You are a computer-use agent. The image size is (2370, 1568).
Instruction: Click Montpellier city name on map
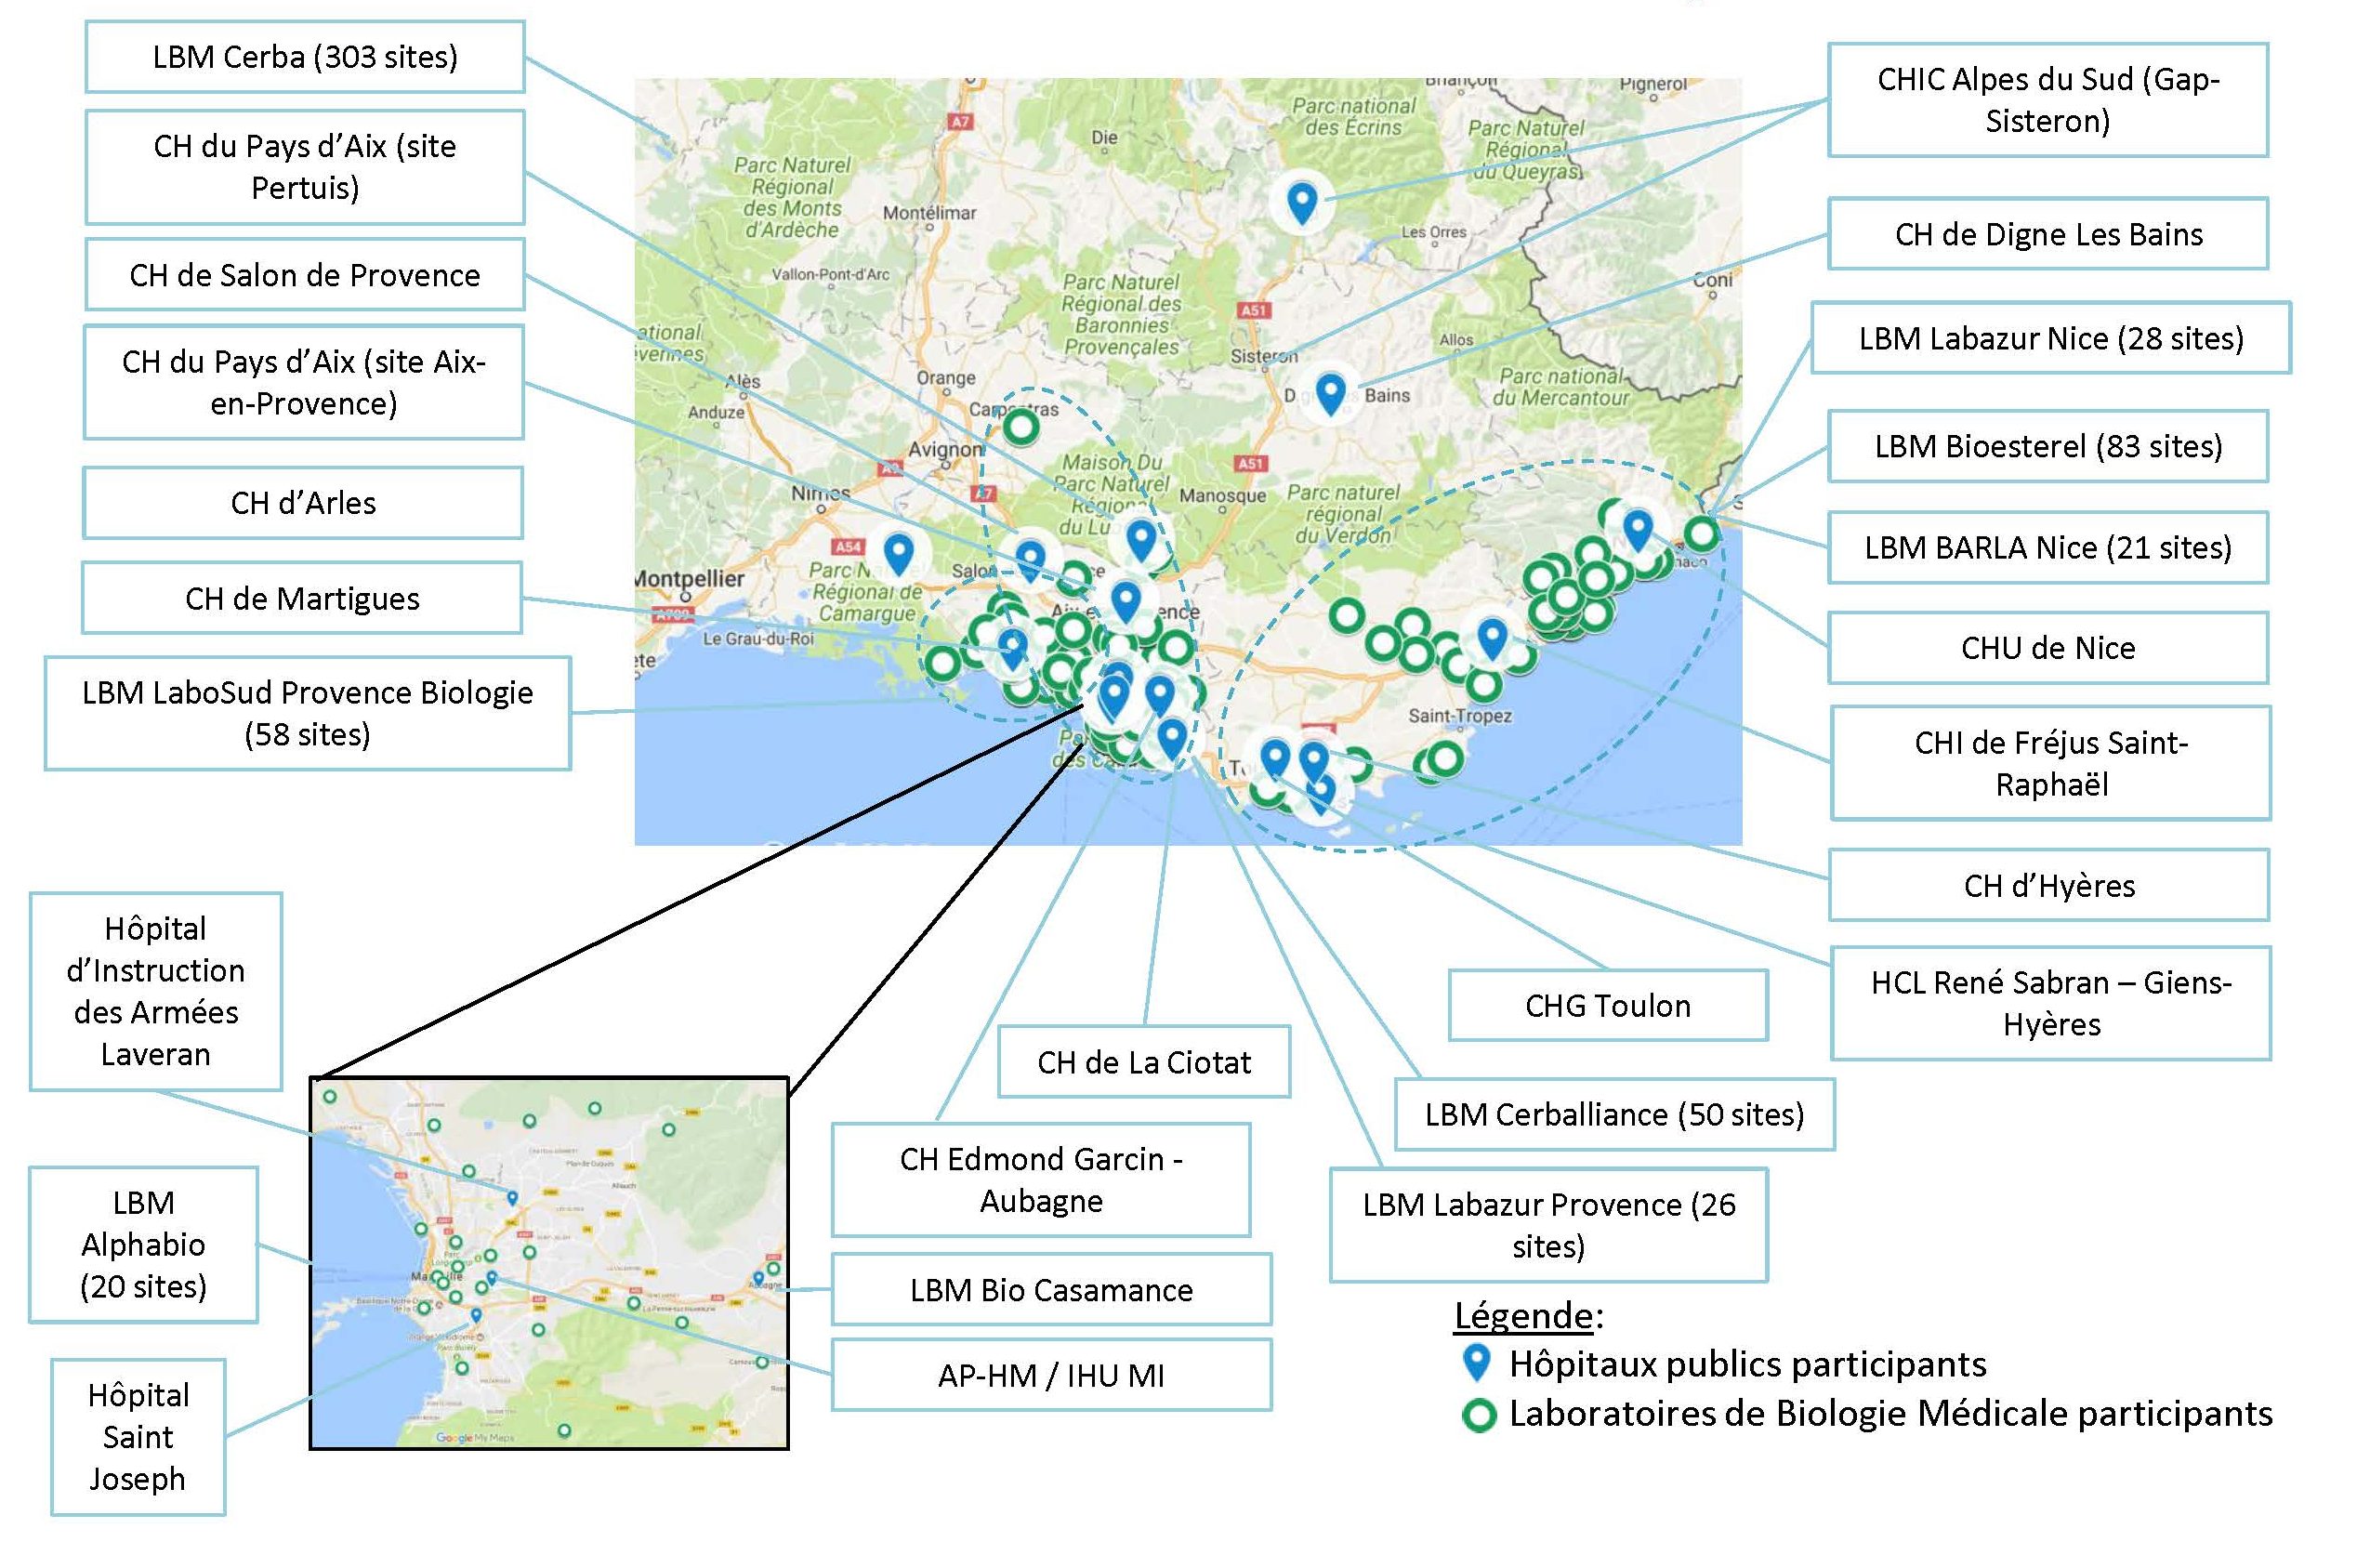690,579
